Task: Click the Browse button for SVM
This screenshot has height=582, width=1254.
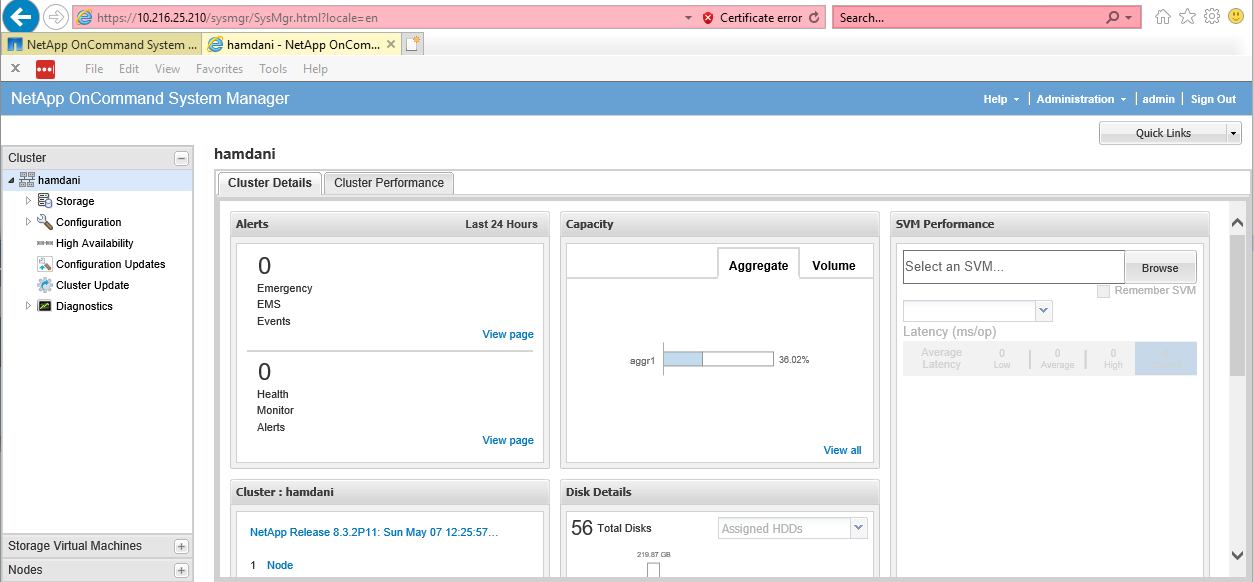Action: [1160, 268]
